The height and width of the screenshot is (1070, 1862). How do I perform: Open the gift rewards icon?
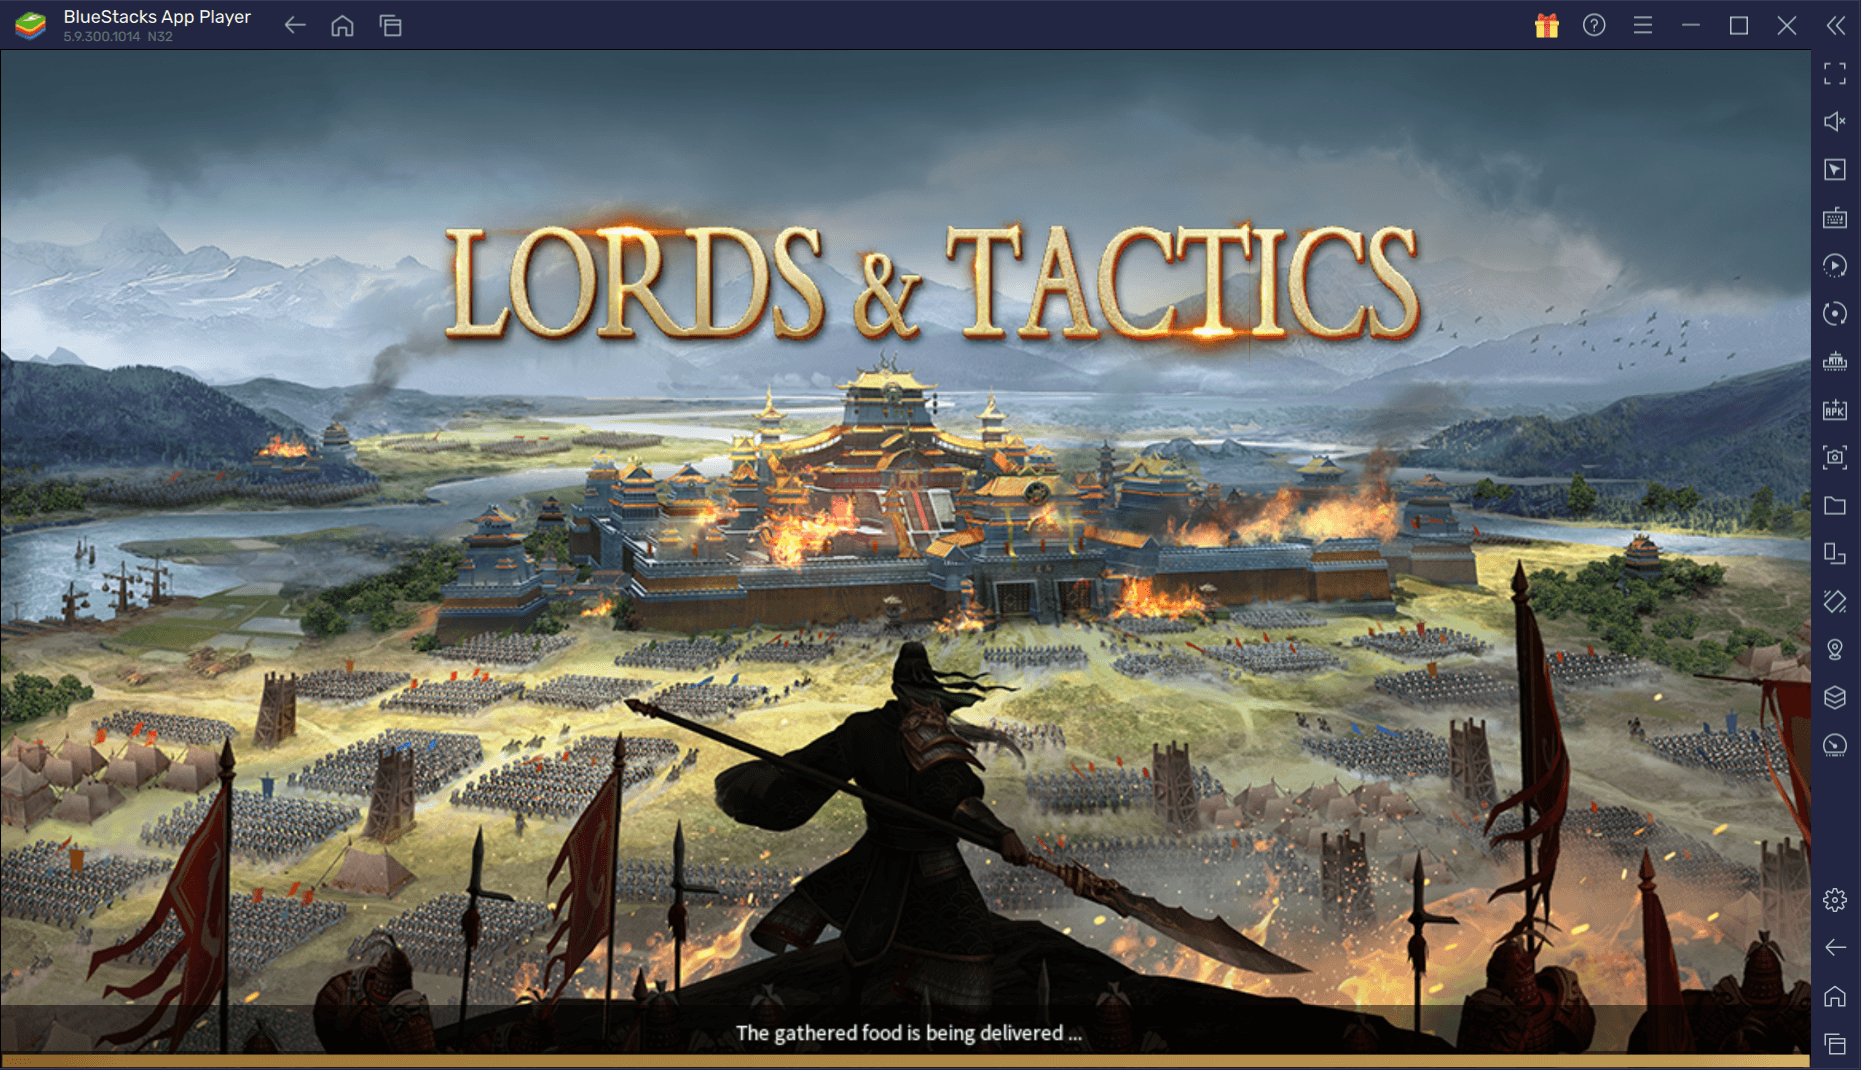tap(1547, 25)
